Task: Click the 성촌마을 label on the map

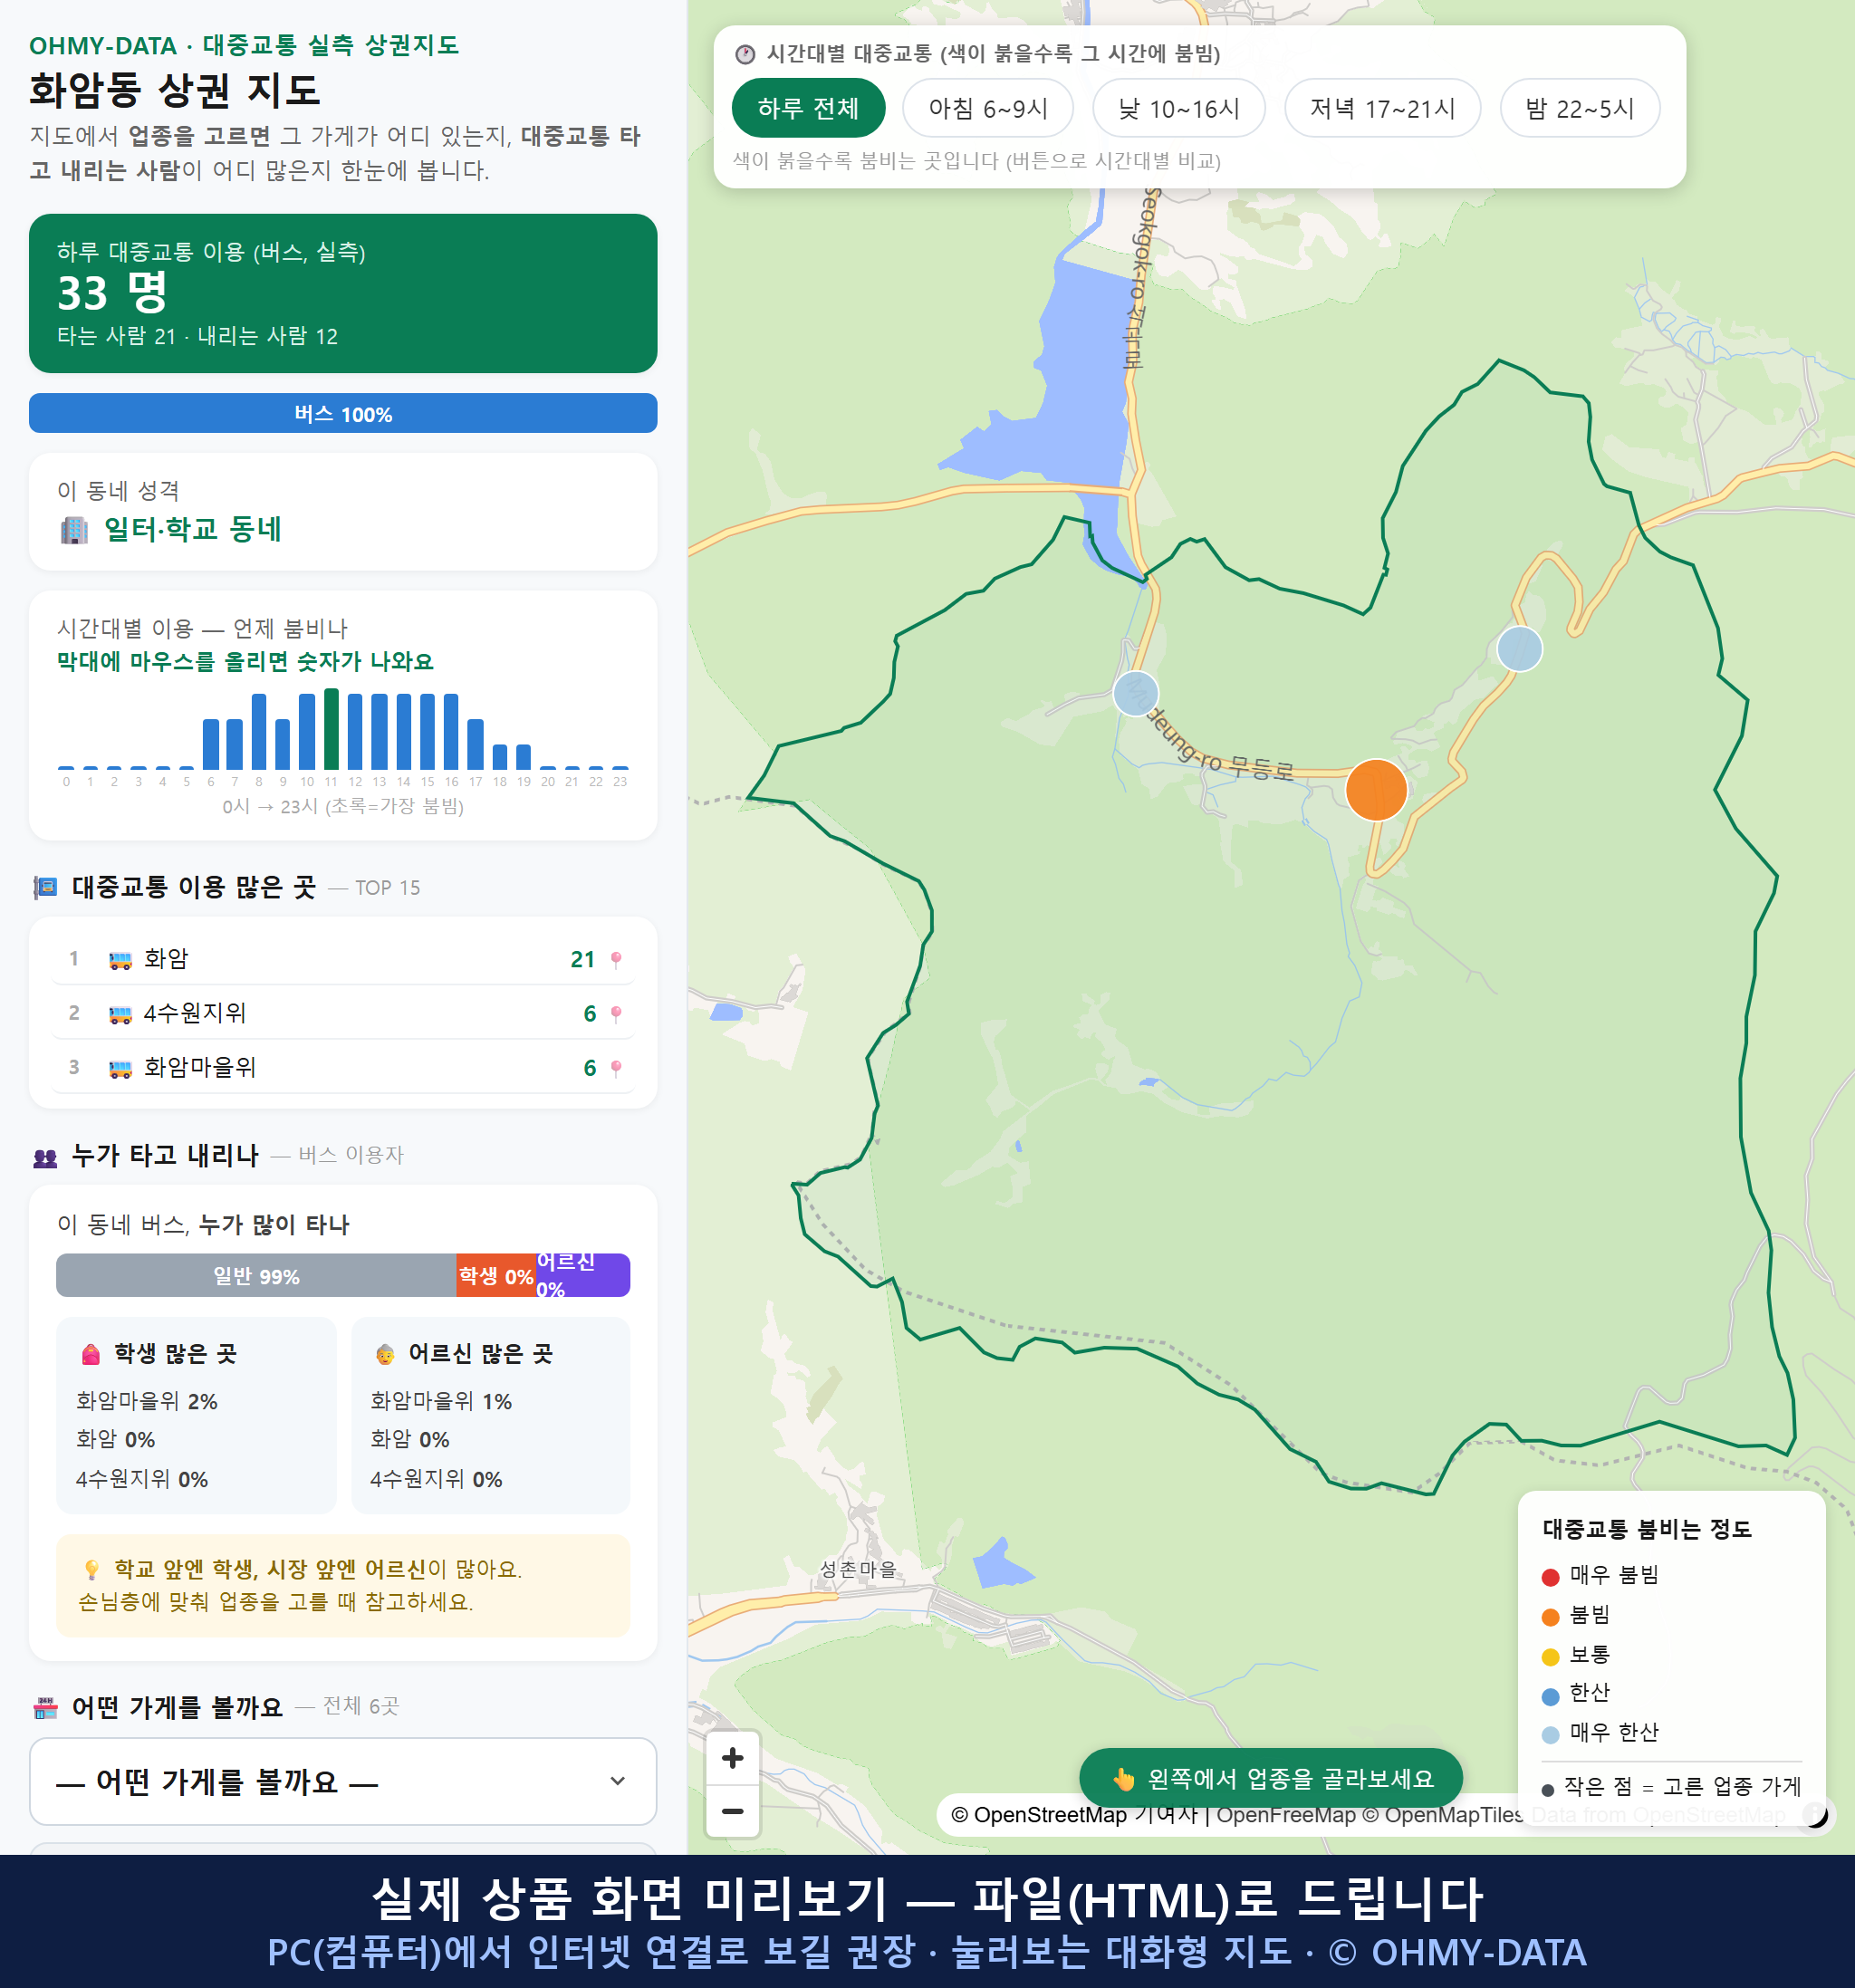Action: click(x=858, y=1569)
